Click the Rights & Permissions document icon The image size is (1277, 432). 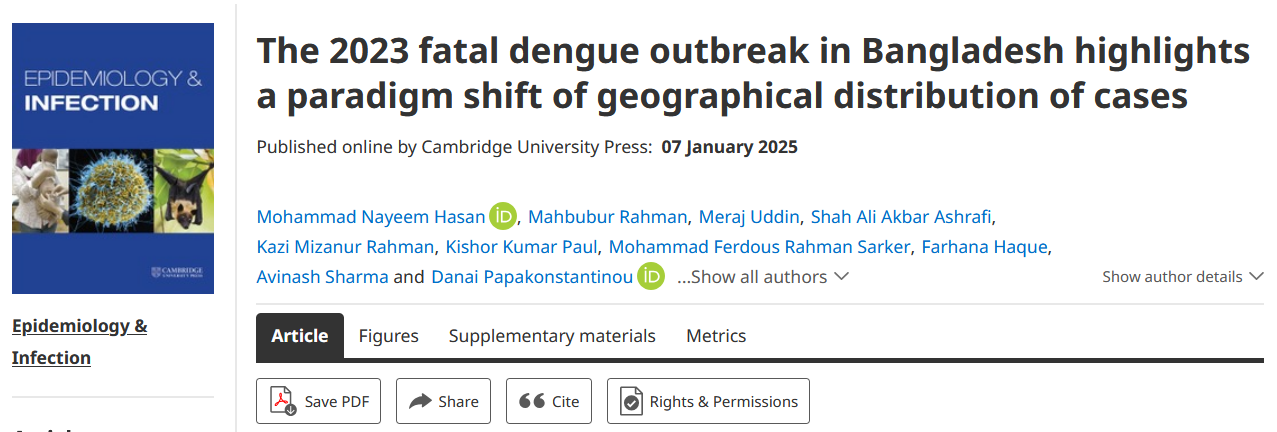(631, 401)
